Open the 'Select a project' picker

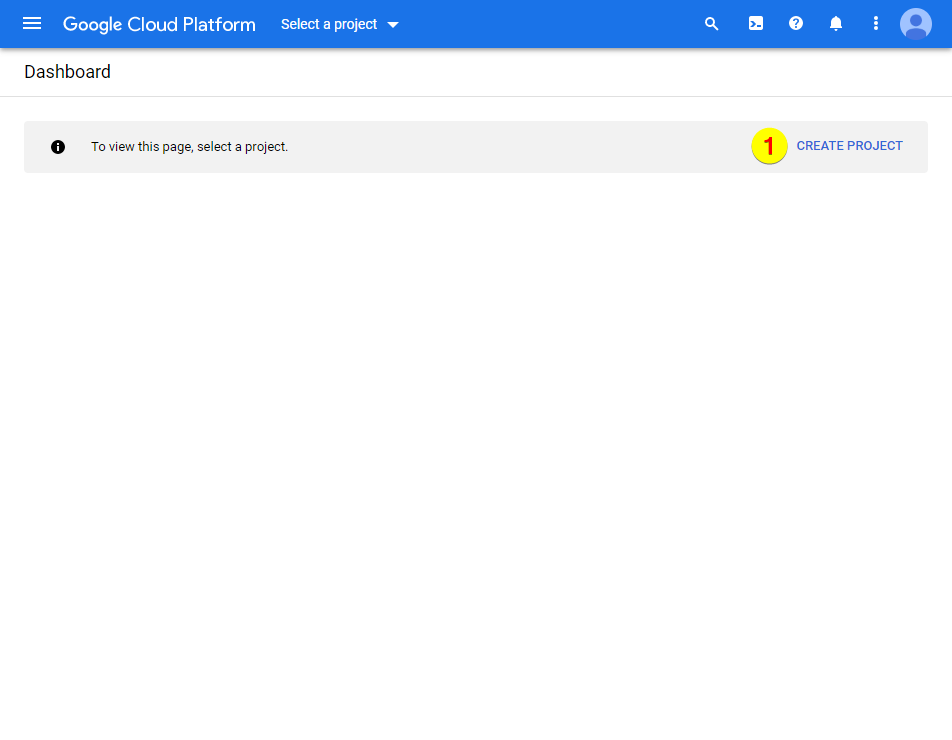[329, 24]
